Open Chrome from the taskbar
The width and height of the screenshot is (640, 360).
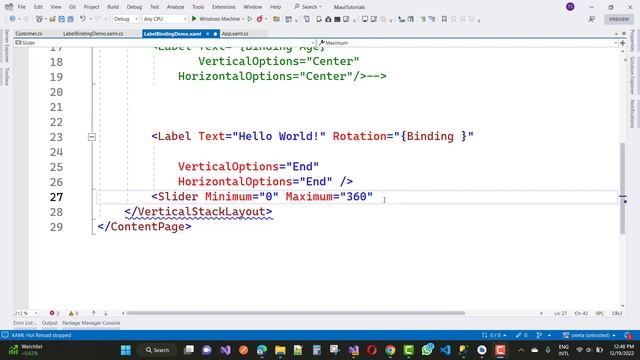pyautogui.click(x=390, y=350)
